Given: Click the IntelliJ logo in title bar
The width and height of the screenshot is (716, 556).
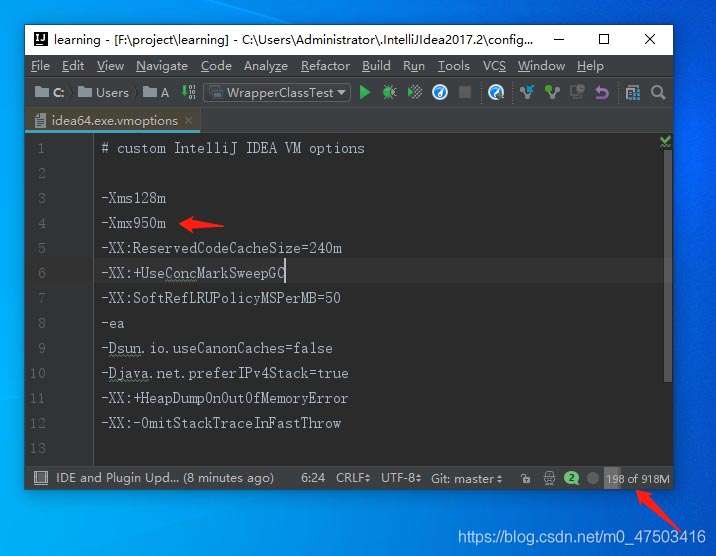Looking at the screenshot, I should [41, 39].
